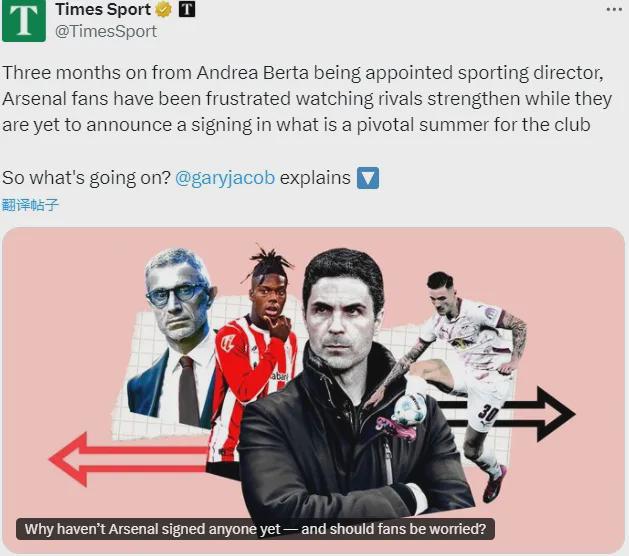The height and width of the screenshot is (556, 629).
Task: Open the three-dot more options menu
Action: (x=614, y=9)
